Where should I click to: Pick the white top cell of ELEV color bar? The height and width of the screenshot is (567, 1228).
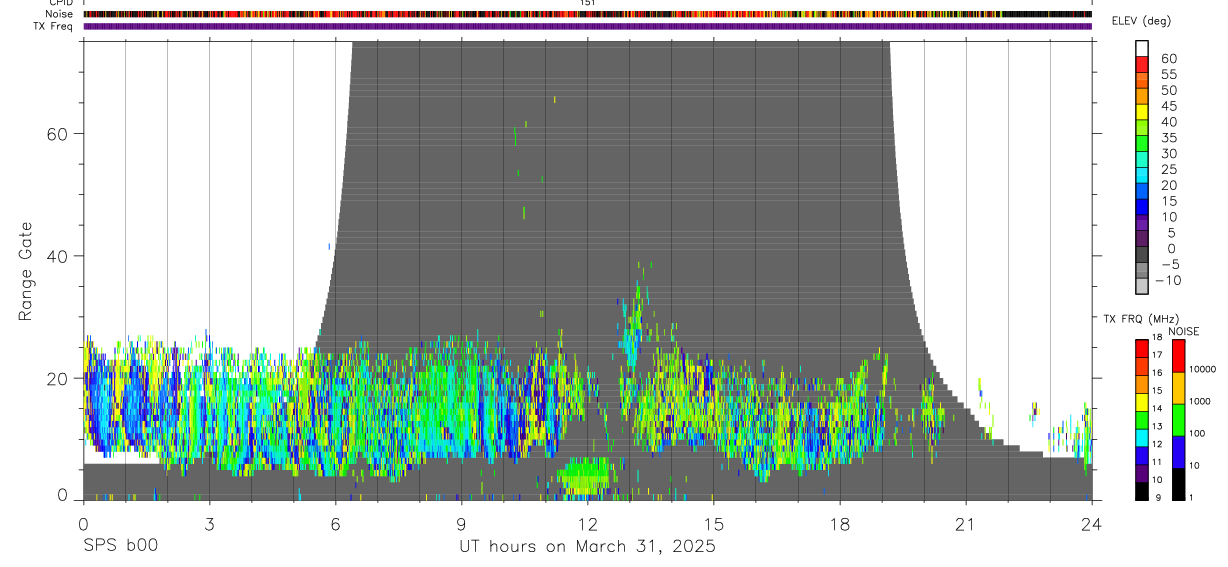tap(1142, 48)
